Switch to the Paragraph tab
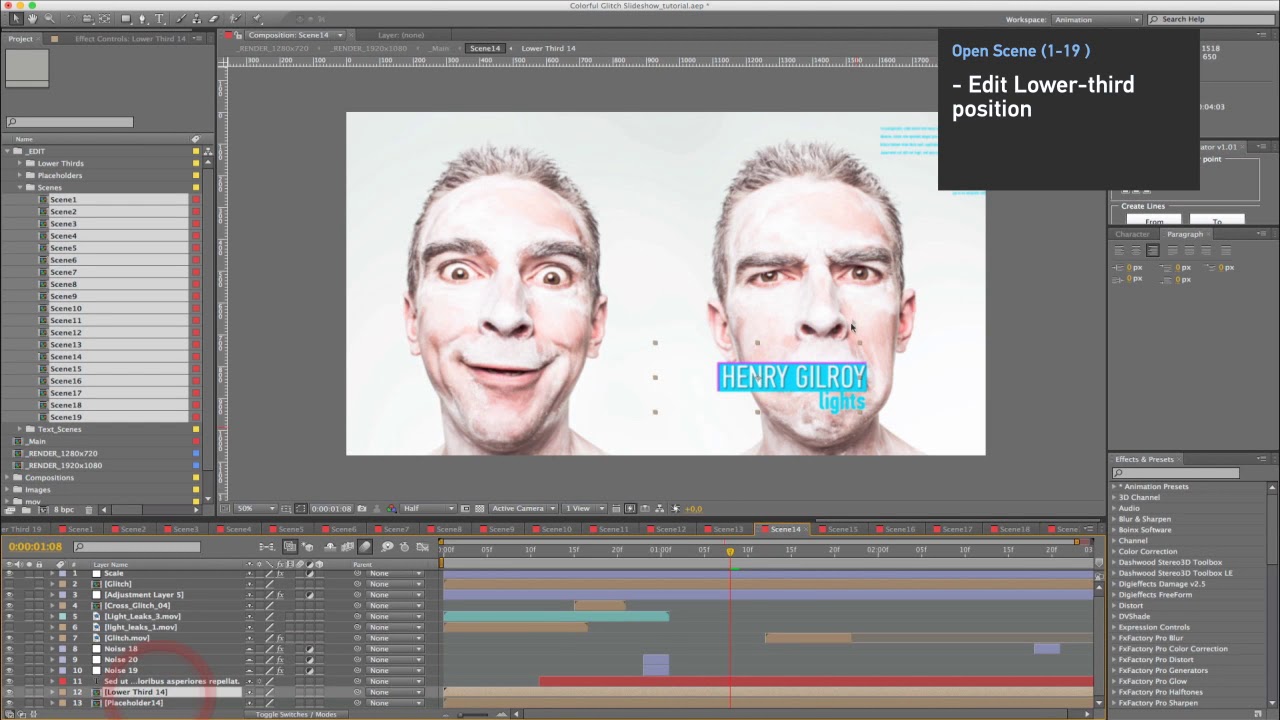Viewport: 1280px width, 720px height. 1184,234
